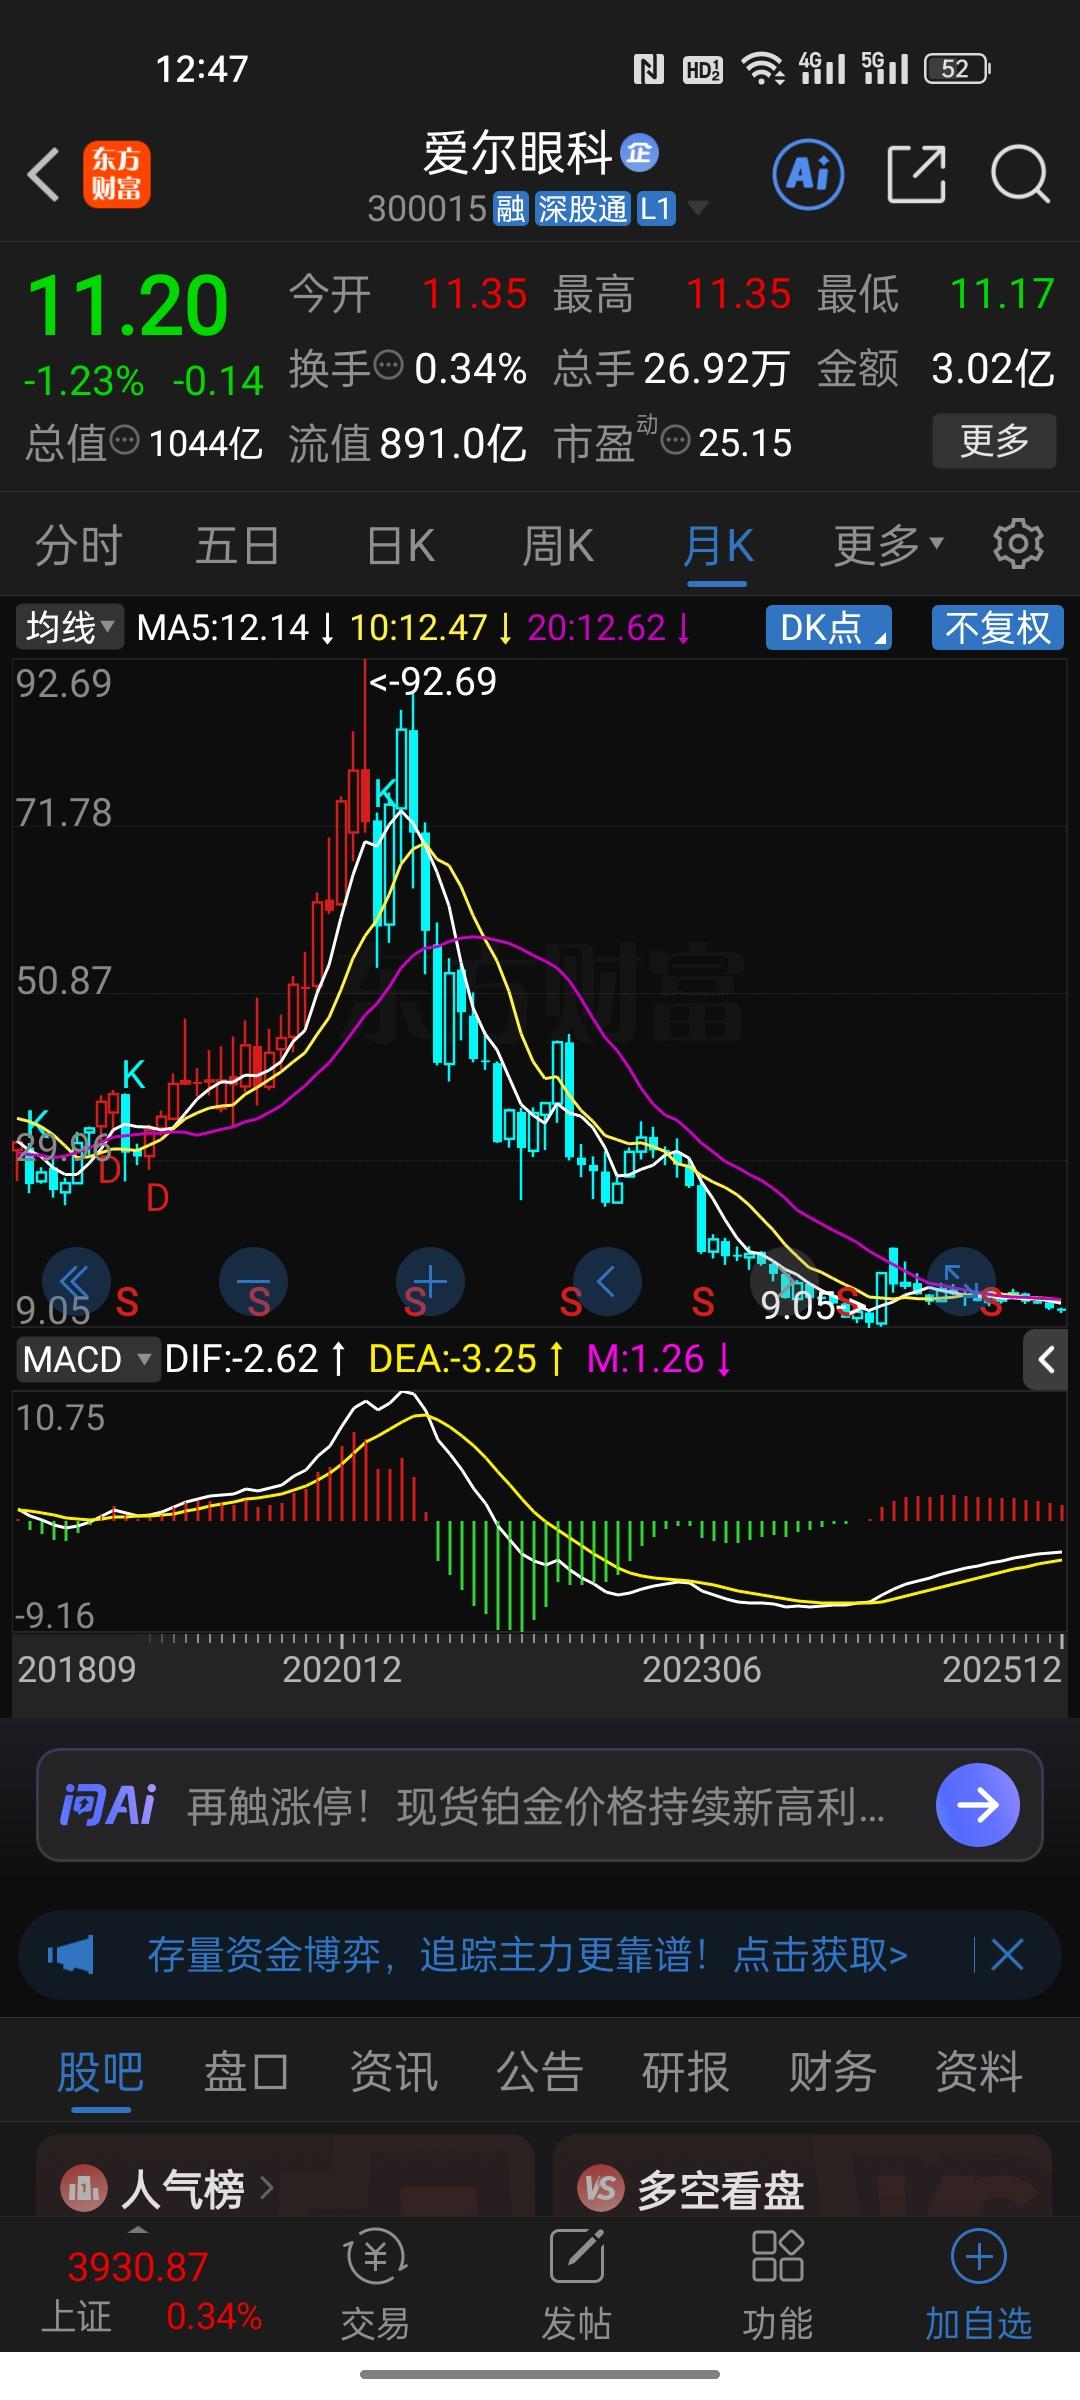The width and height of the screenshot is (1080, 2400).
Task: Tap the 总值 info bubble icon
Action: (x=124, y=440)
